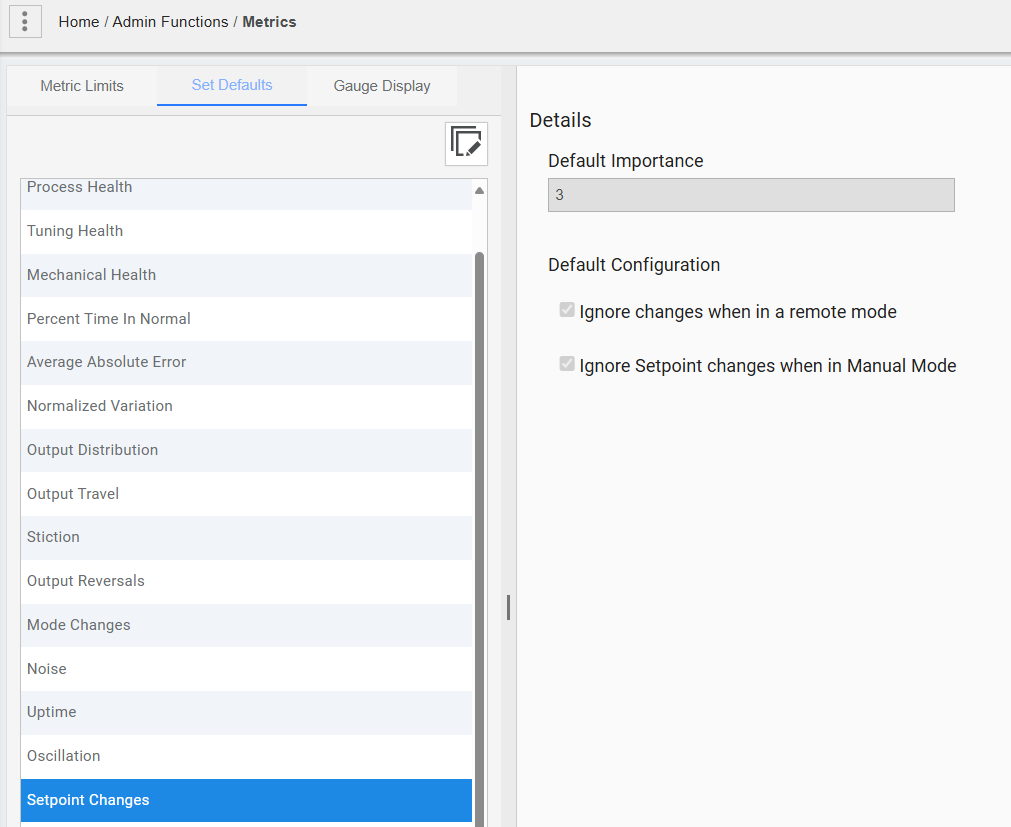This screenshot has height=827, width=1011.
Task: Pick Average Absolute Error row
Action: 246,362
